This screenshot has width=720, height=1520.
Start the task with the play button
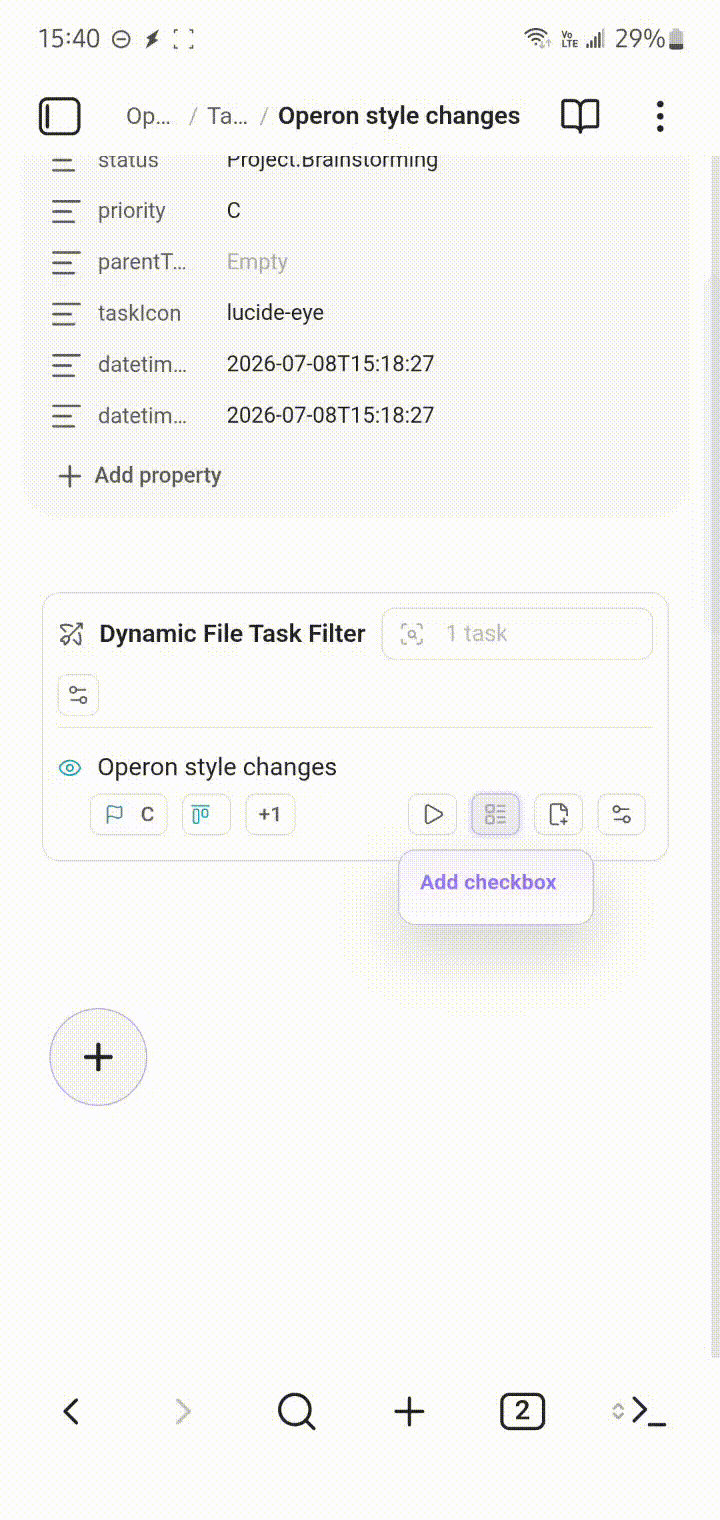[433, 814]
